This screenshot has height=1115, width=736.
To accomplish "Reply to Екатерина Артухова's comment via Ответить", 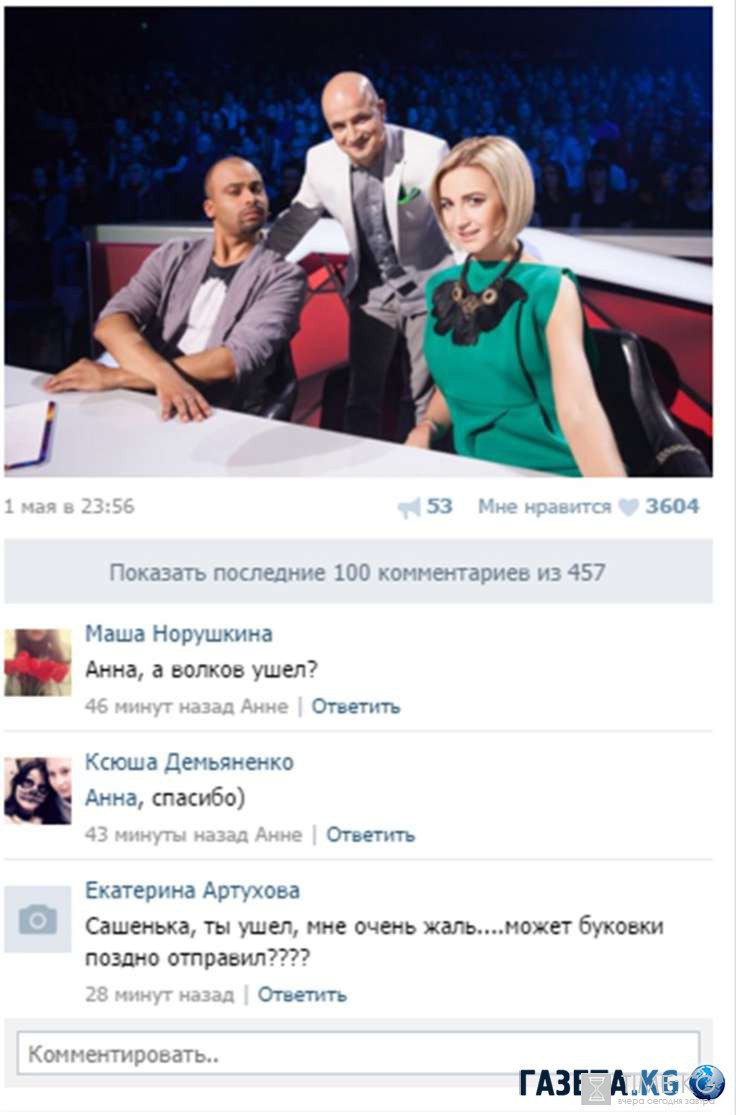I will tap(302, 995).
